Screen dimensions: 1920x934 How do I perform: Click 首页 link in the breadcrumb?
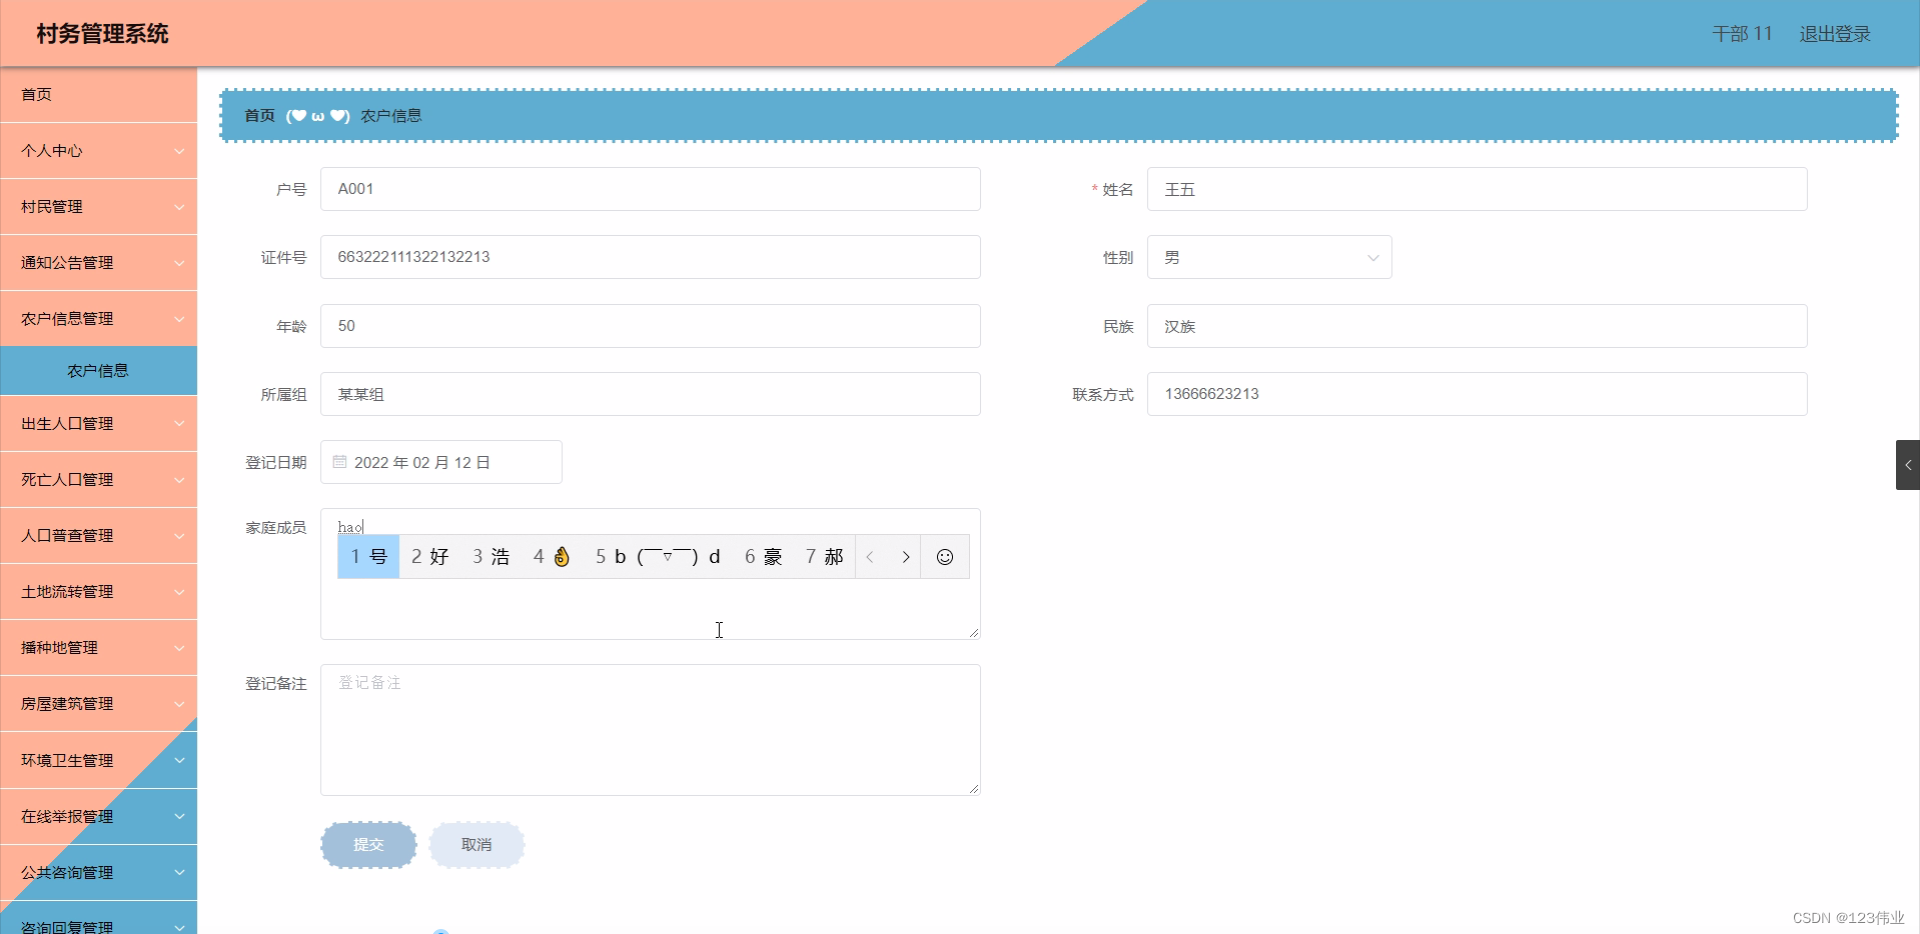(258, 115)
